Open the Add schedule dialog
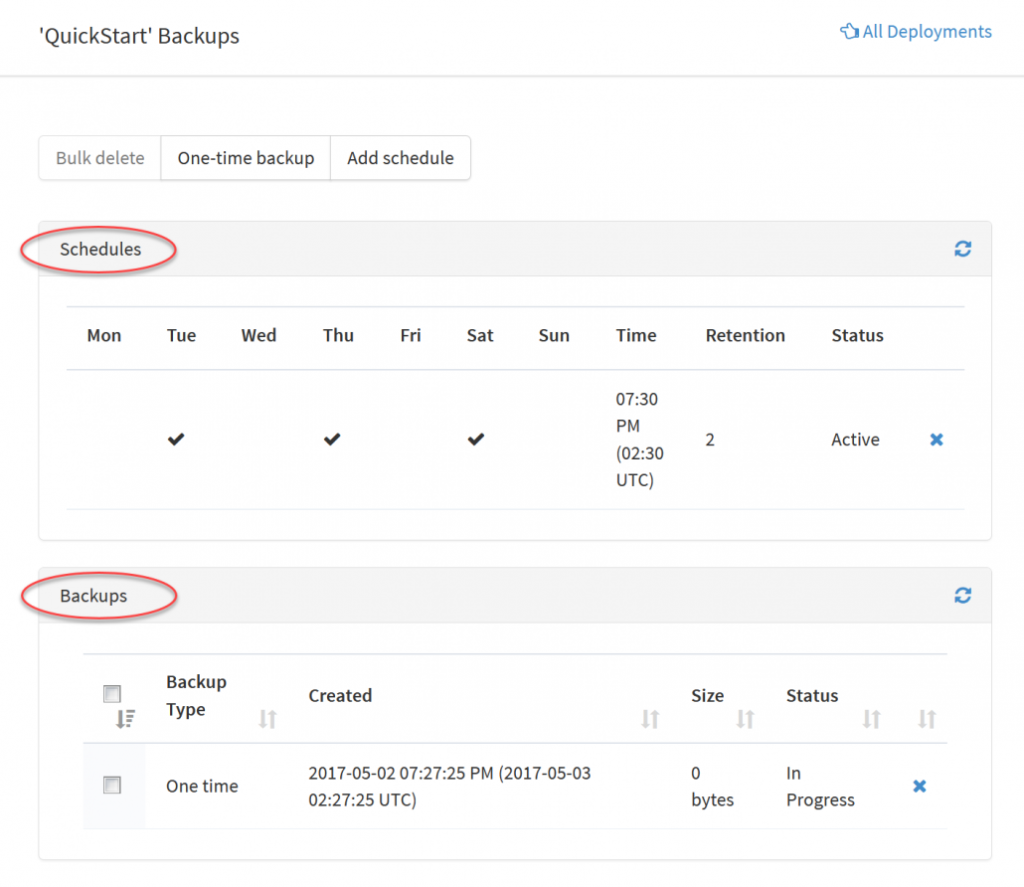 [400, 158]
